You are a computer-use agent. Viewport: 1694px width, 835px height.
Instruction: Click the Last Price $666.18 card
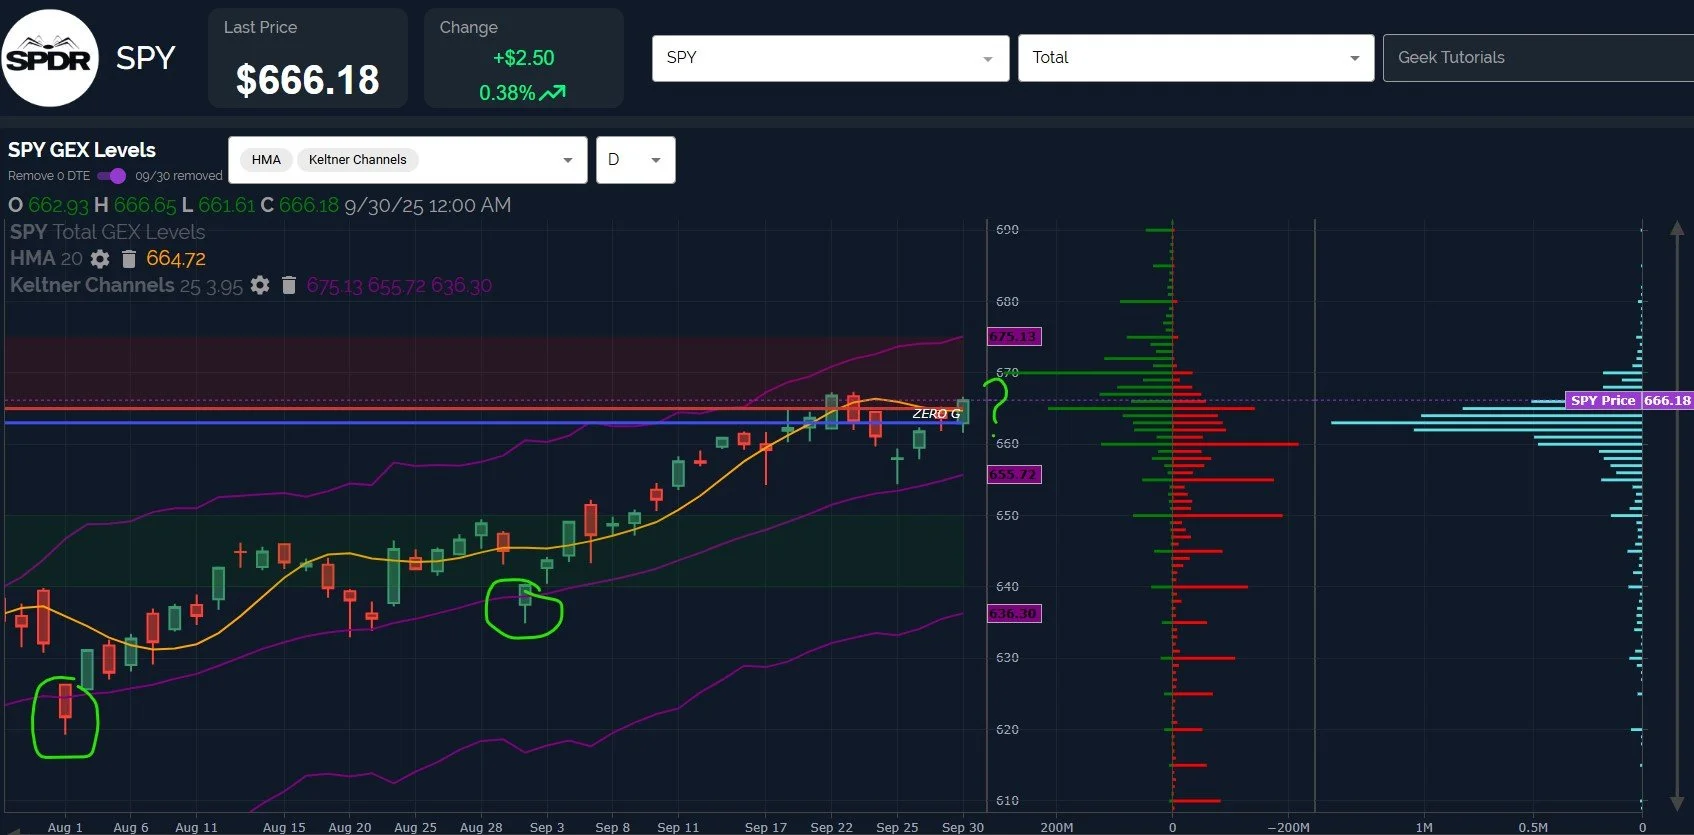[x=307, y=58]
